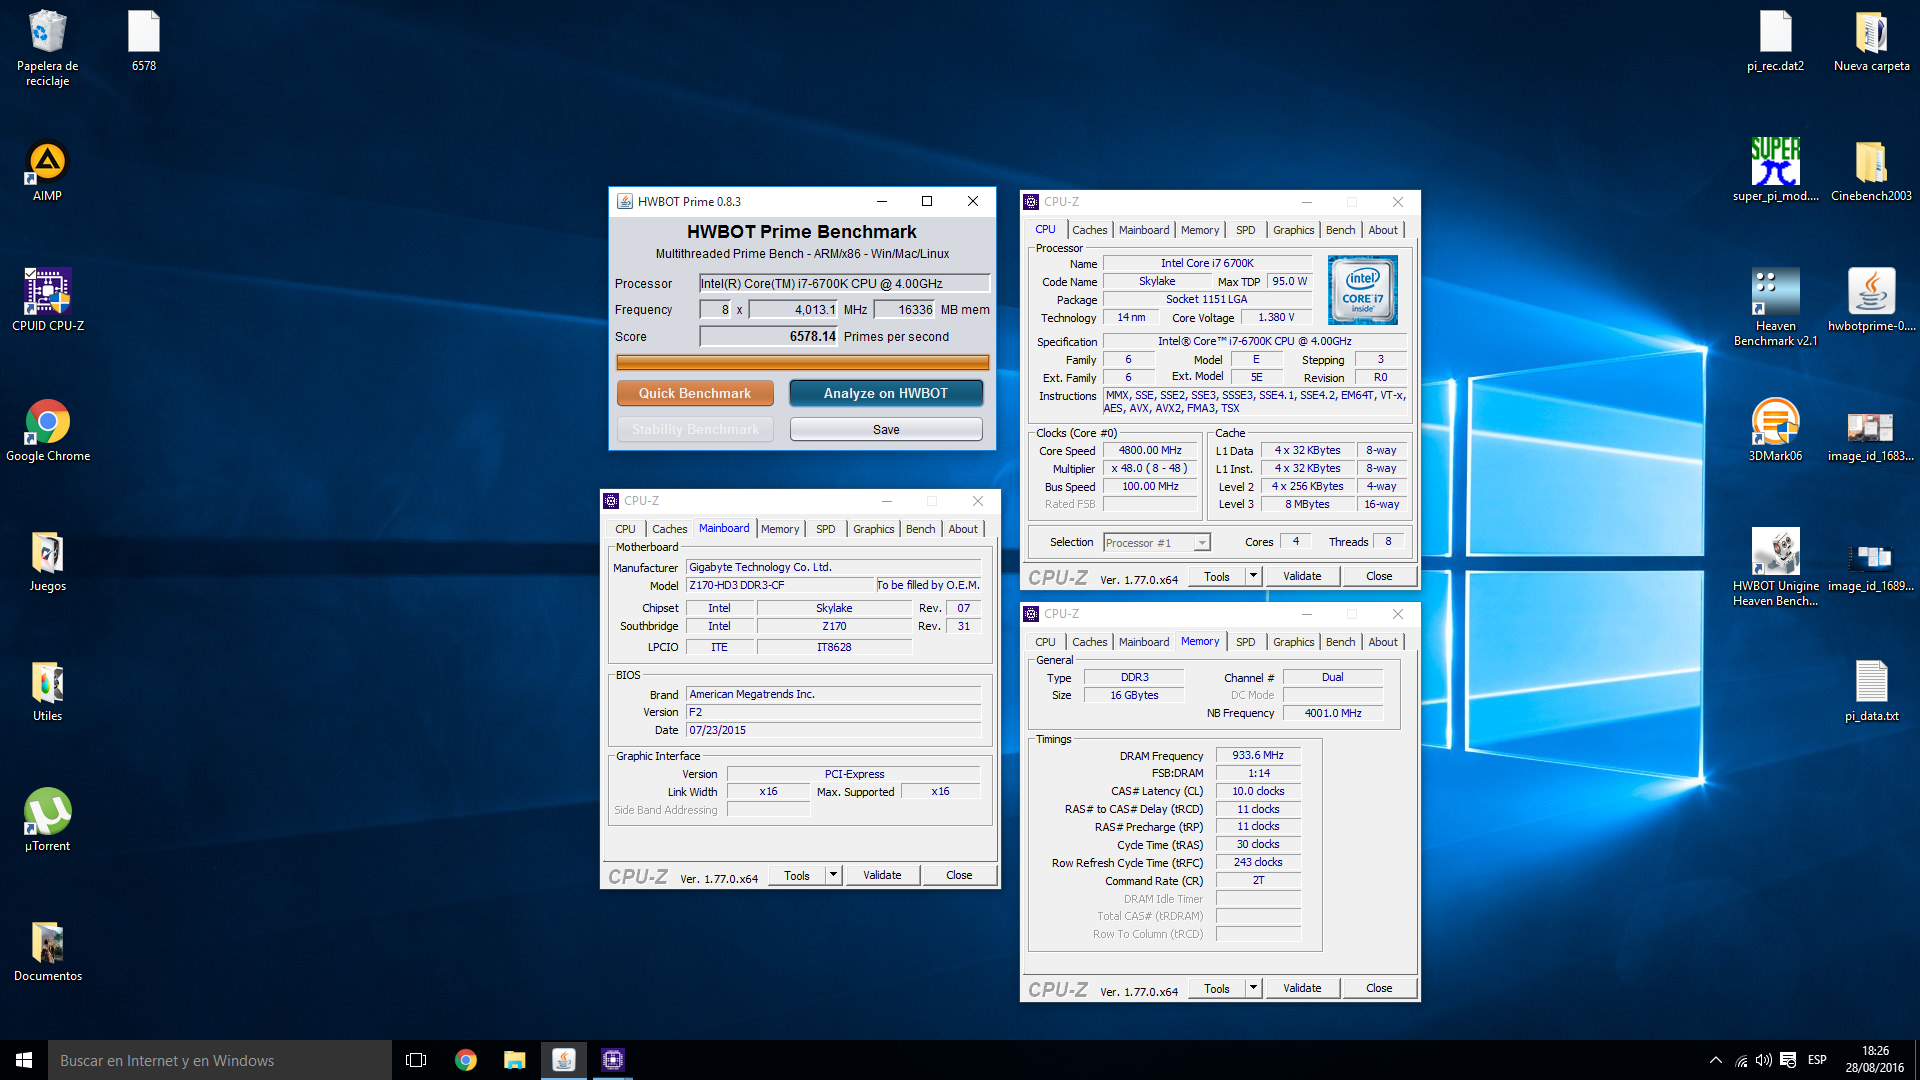
Task: Launch HWBOT Unigine Heaven Bench icon
Action: (1775, 567)
